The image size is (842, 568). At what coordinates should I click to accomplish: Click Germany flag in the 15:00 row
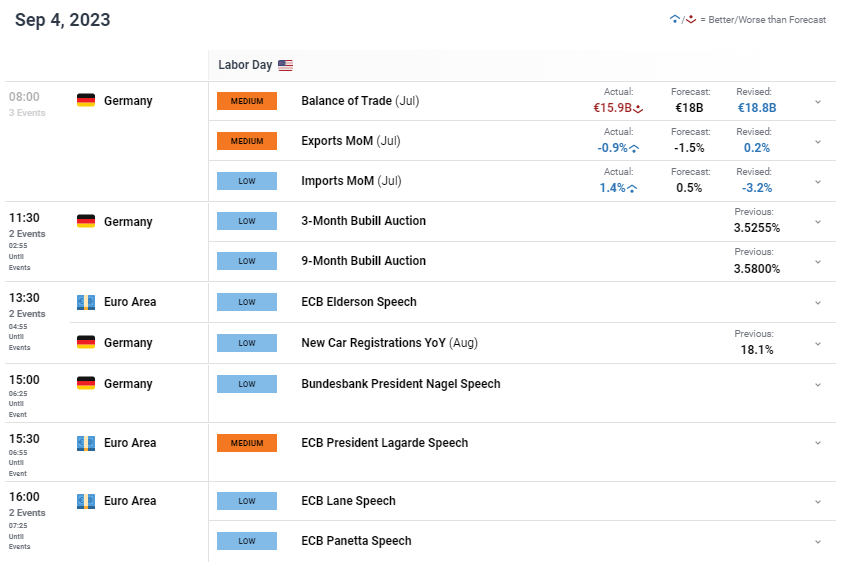point(86,383)
